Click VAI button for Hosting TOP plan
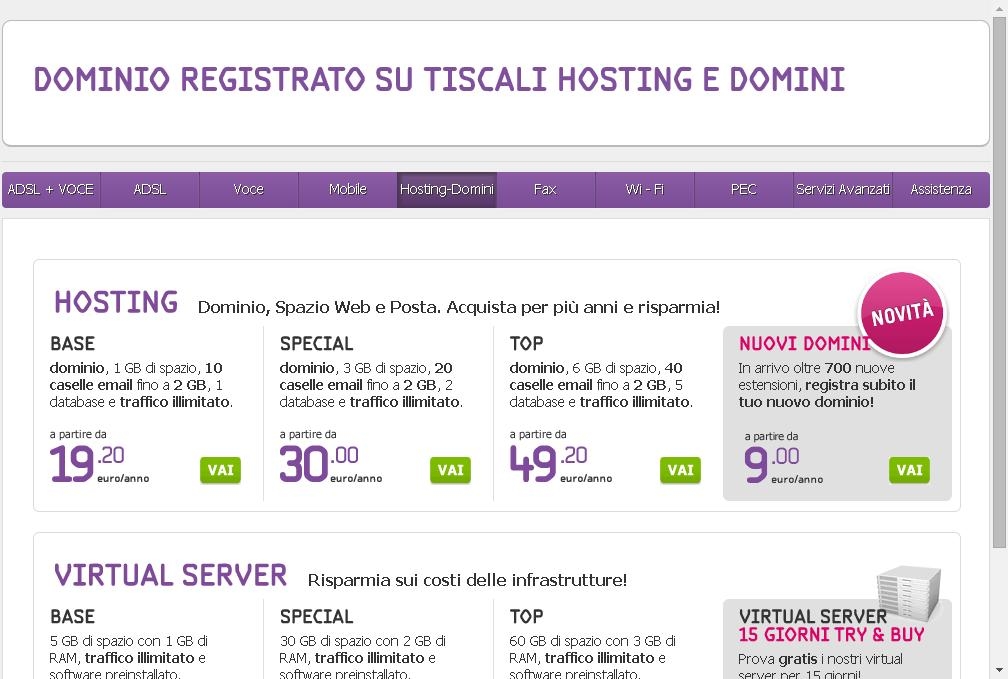Screen dimensions: 1008x679 click(x=680, y=470)
